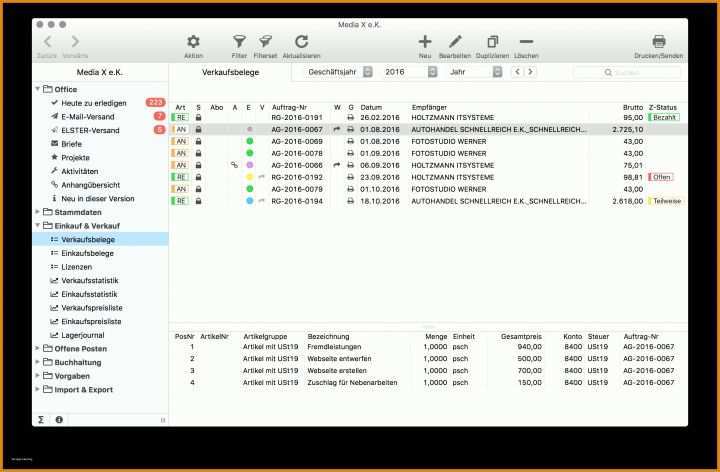Viewport: 720px width, 472px height.
Task: Open Lagerjournal in sidebar
Action: coord(83,335)
